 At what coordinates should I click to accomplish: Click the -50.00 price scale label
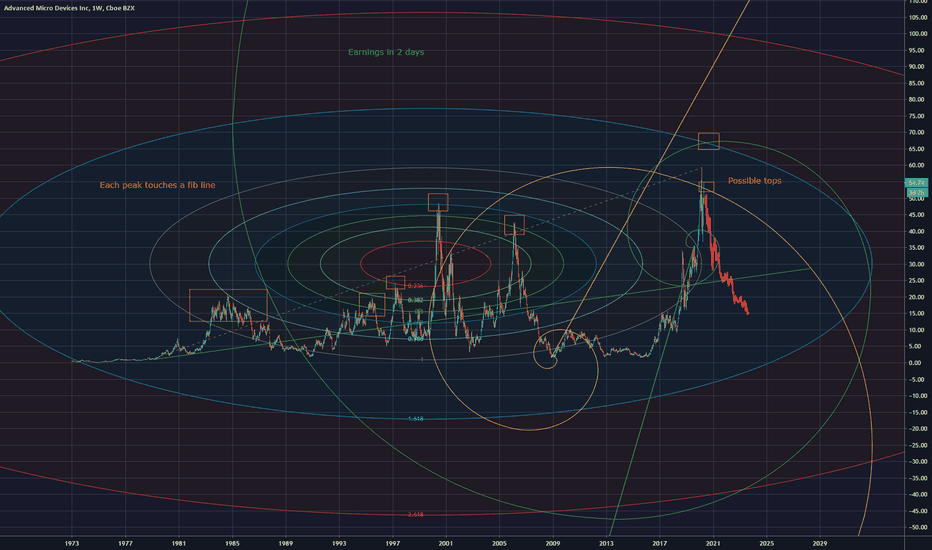pyautogui.click(x=917, y=527)
